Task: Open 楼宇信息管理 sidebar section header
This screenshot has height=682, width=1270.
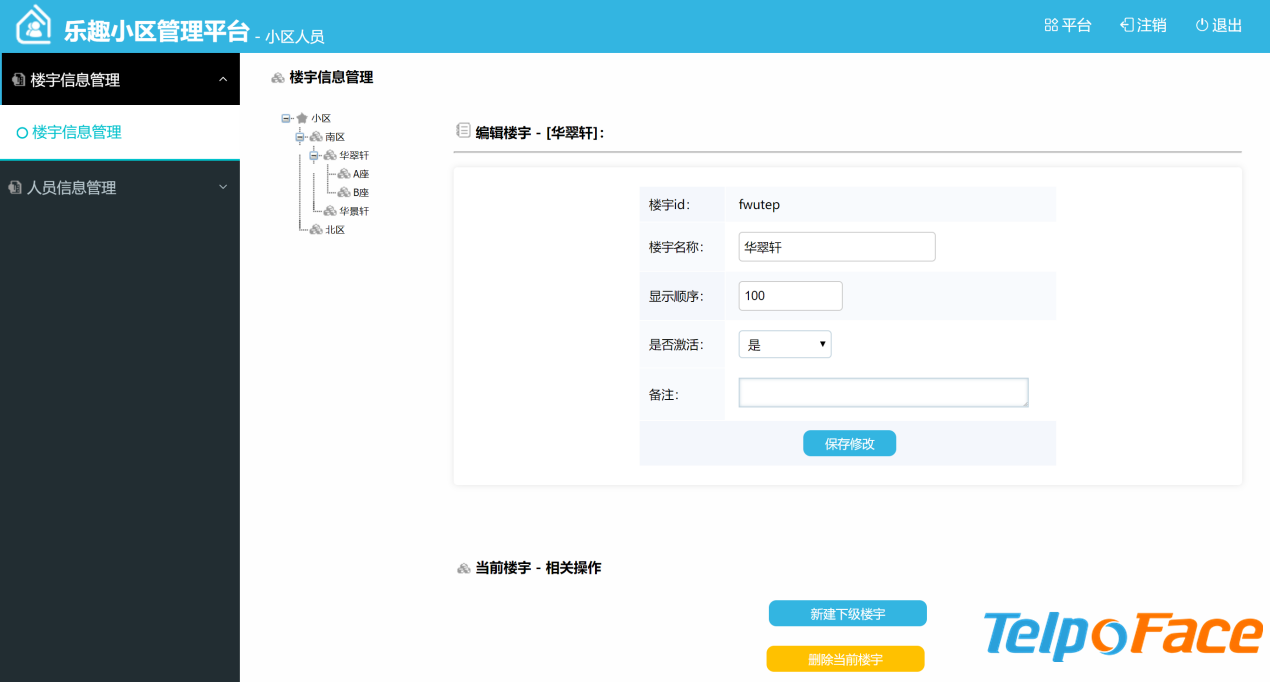Action: click(x=120, y=80)
